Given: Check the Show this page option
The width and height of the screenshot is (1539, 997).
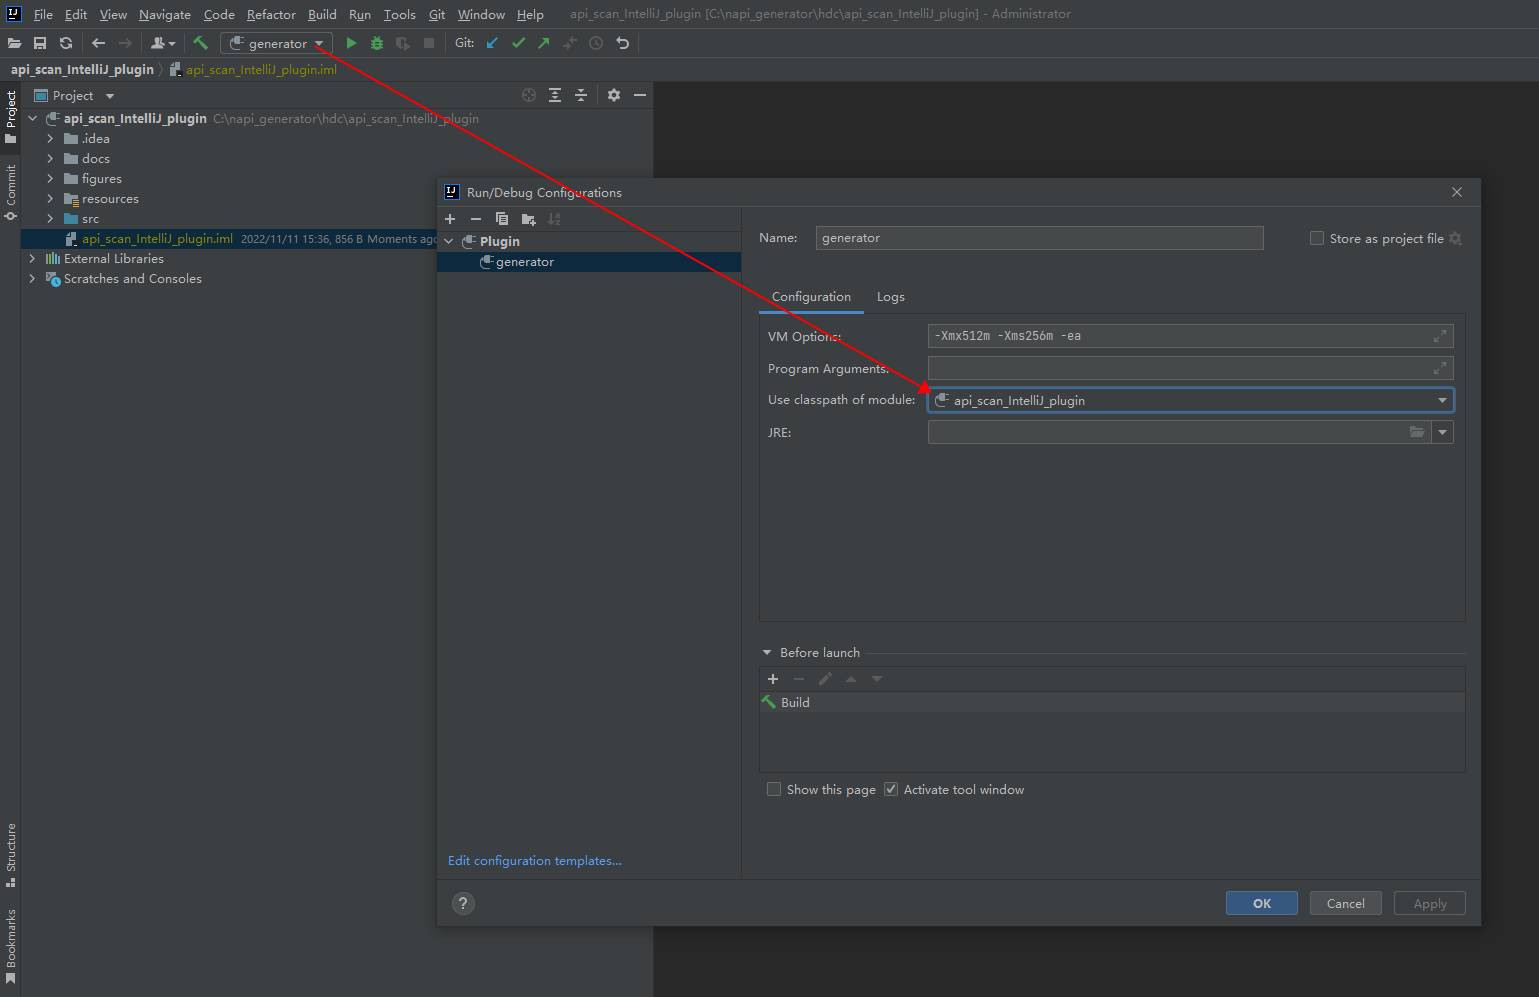Looking at the screenshot, I should (x=774, y=789).
